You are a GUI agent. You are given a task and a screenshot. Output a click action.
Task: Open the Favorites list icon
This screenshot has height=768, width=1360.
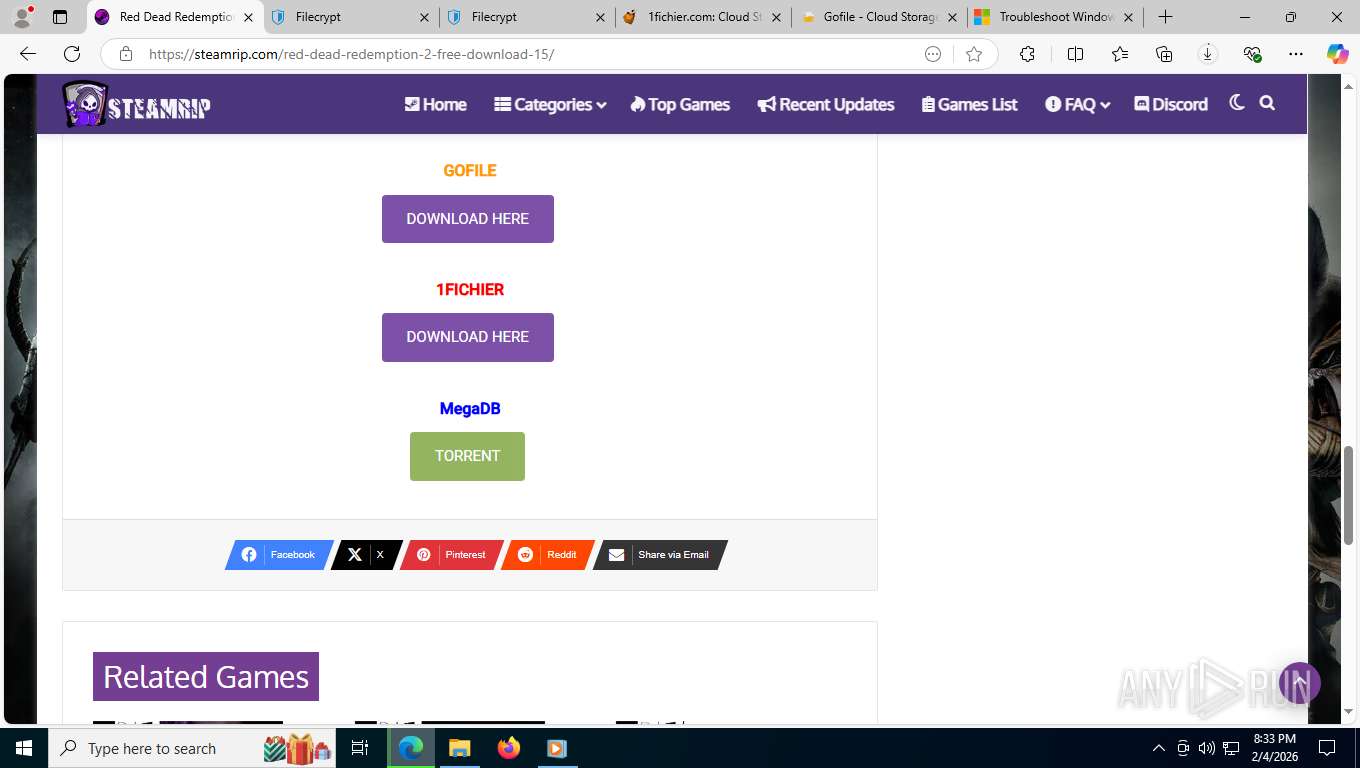(x=1119, y=54)
